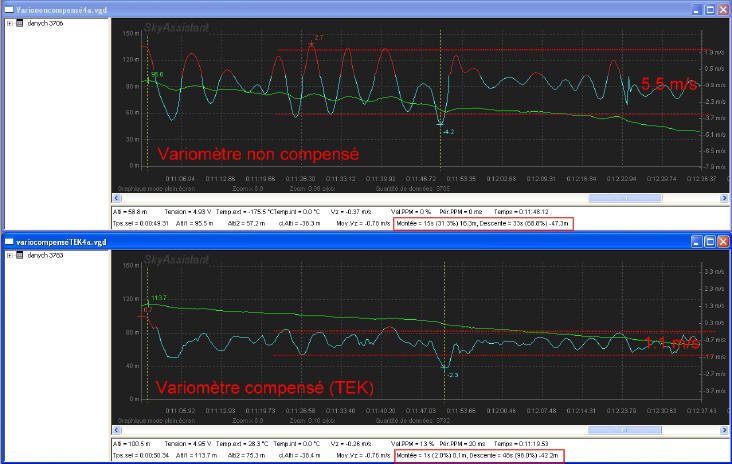This screenshot has width=732, height=464.
Task: Click left scroll arrow in variocompenséTEK4a window
Action: click(117, 430)
